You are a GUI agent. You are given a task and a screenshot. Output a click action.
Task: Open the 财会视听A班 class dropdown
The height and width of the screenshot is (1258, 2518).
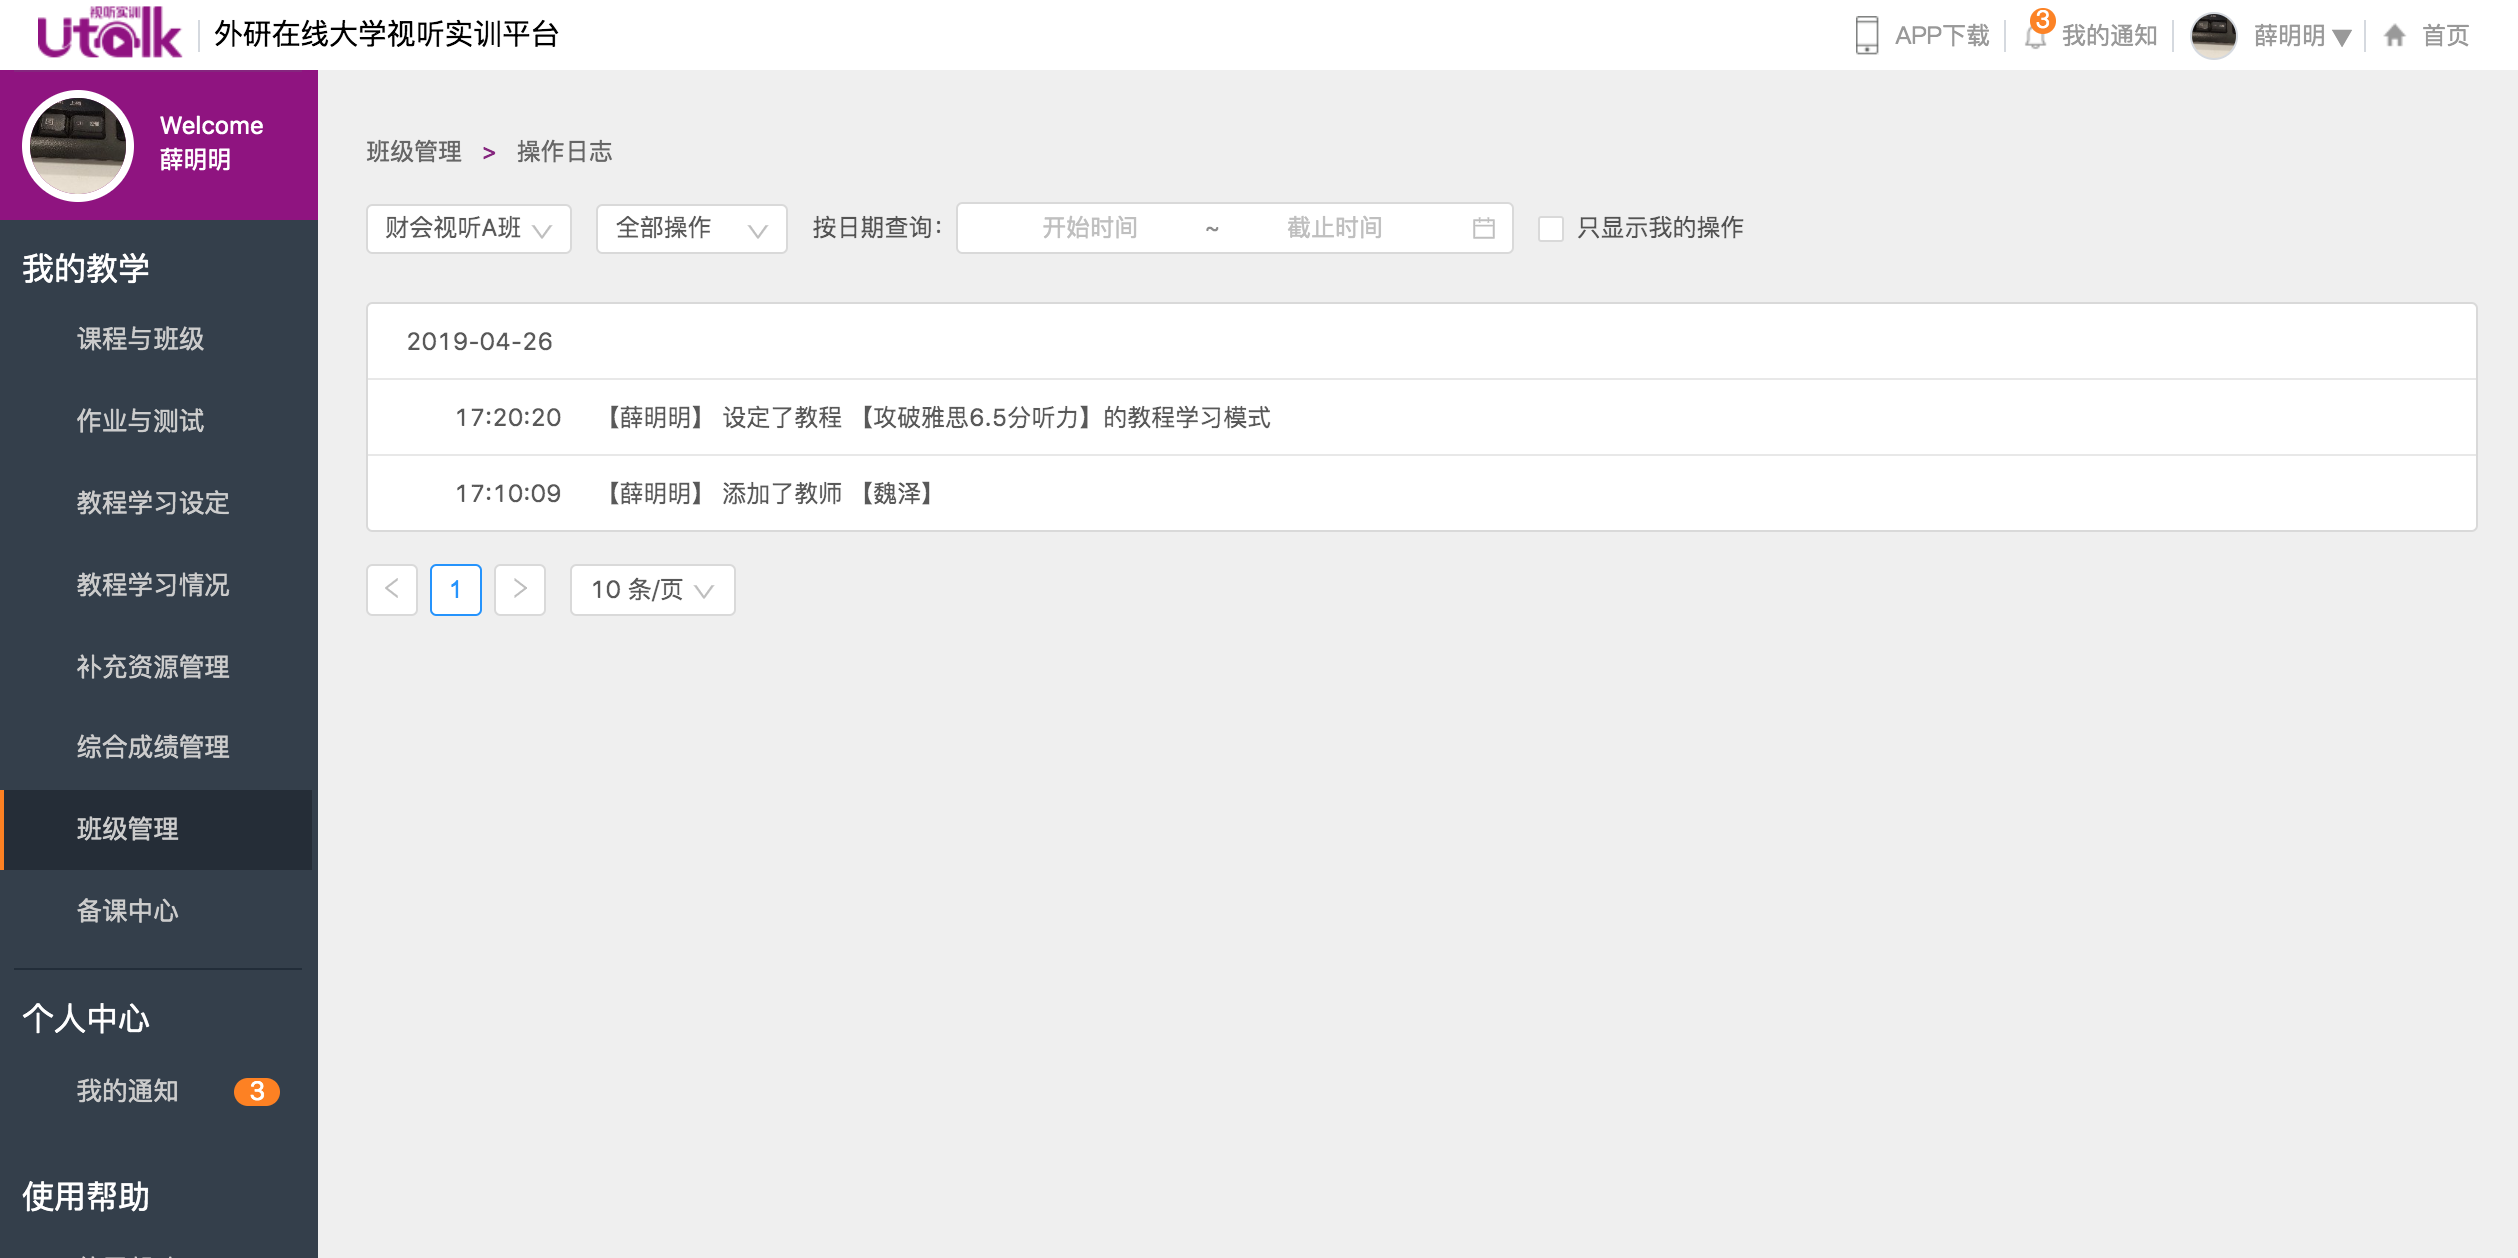point(468,228)
